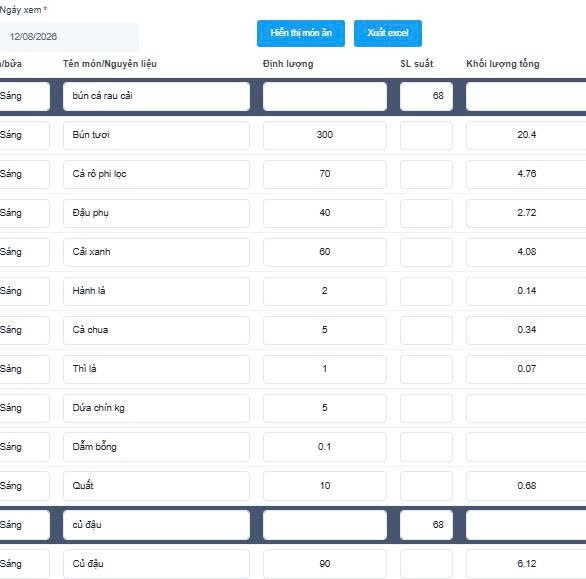
Task: Focus empty Khối lượng tổng field of Dứa chín kg
Action: click(526, 408)
